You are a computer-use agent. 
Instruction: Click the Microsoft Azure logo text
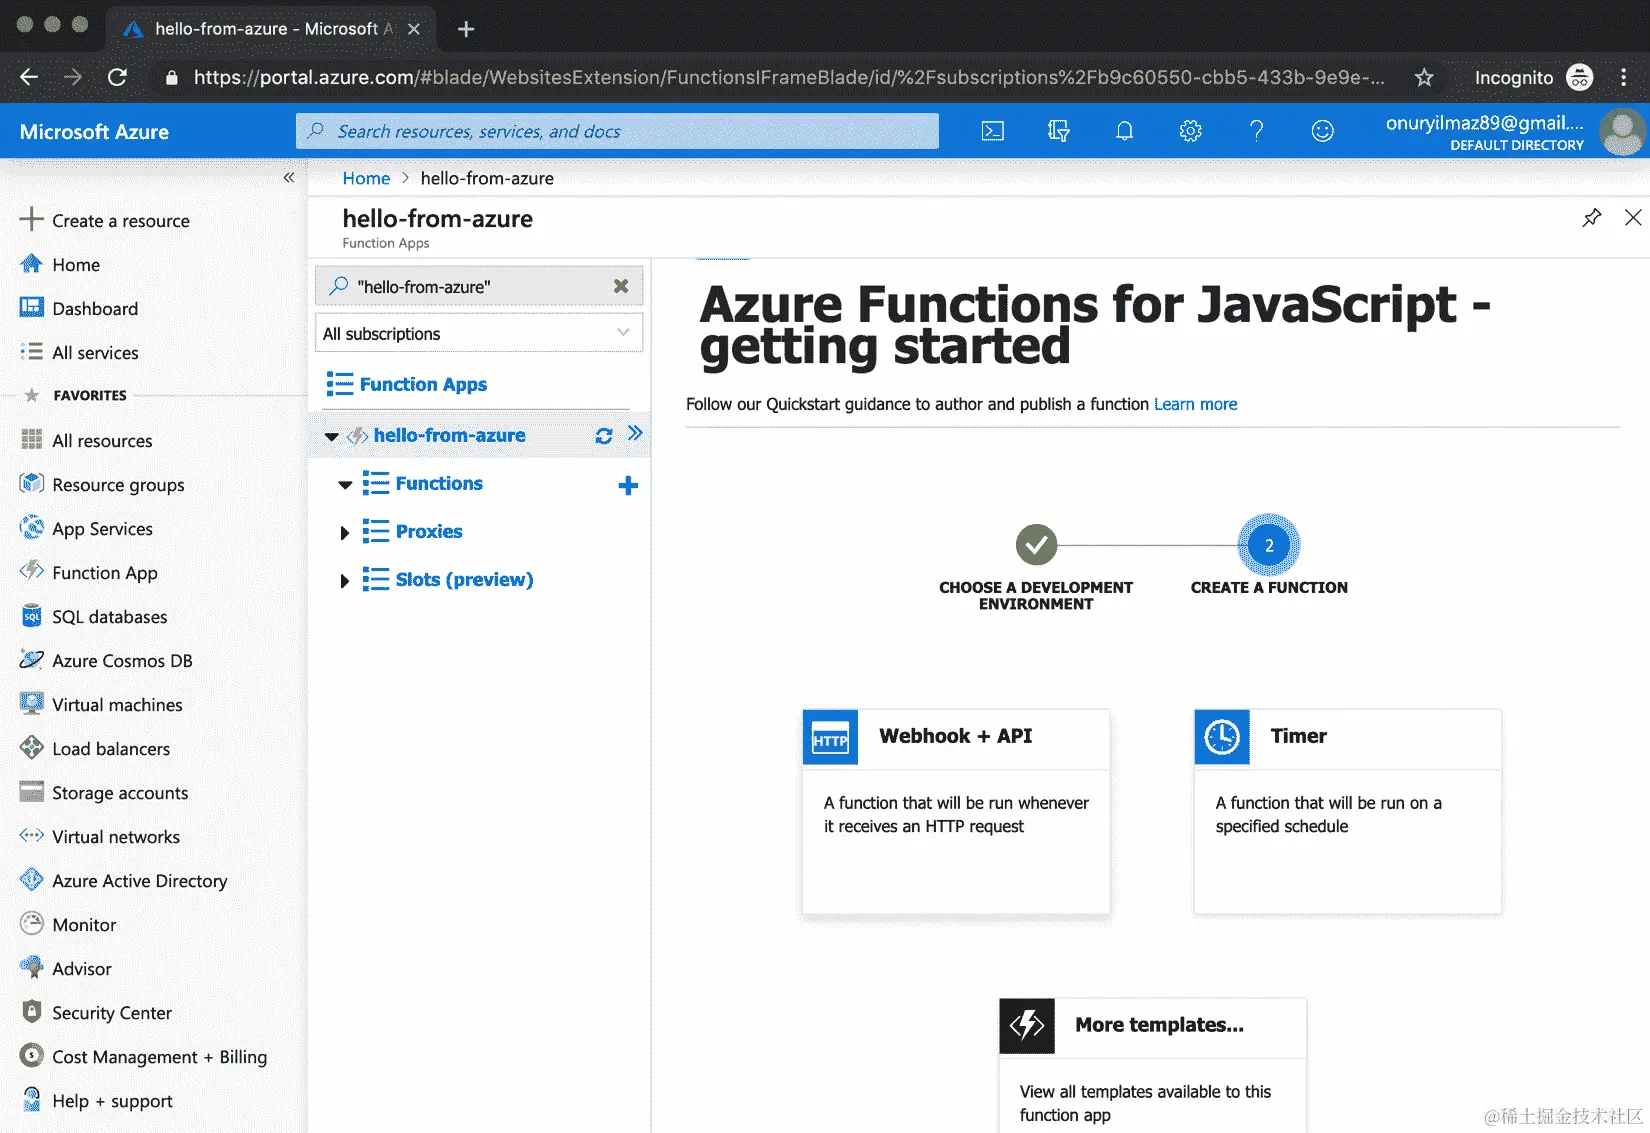94,131
